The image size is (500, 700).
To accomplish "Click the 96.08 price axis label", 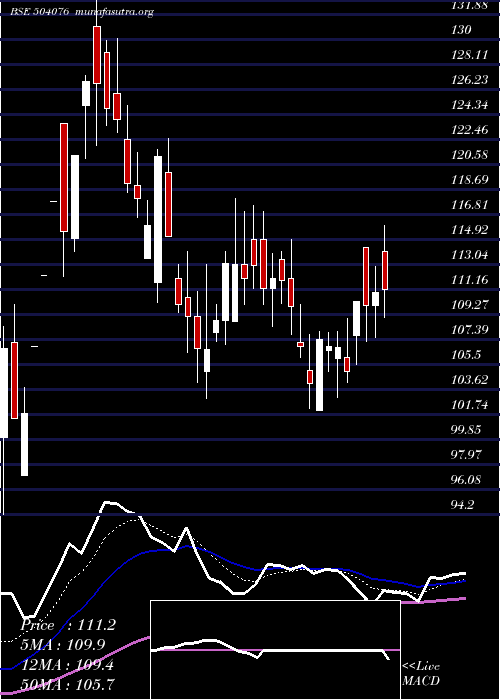I will tap(466, 480).
